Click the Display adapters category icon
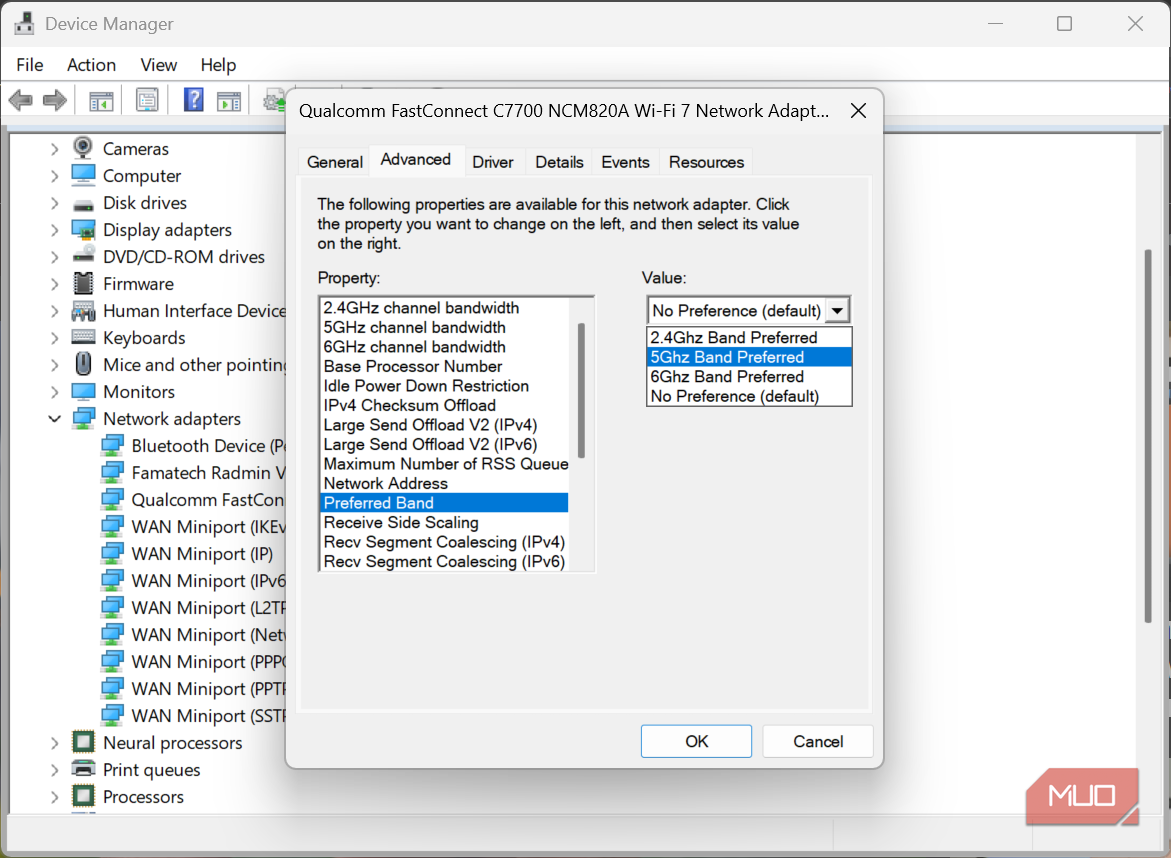Screen dimensions: 1171x858 point(83,229)
